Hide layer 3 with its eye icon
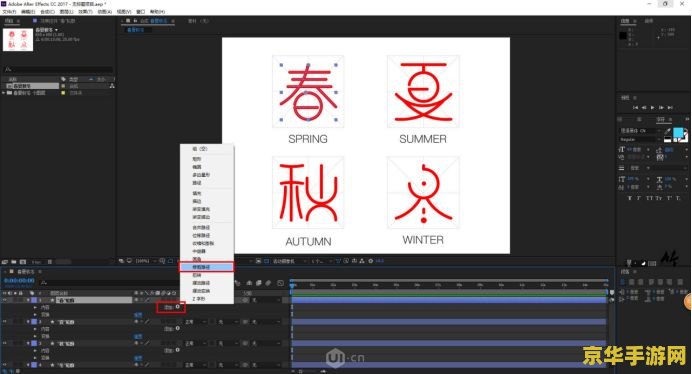This screenshot has width=692, height=374. (5, 344)
